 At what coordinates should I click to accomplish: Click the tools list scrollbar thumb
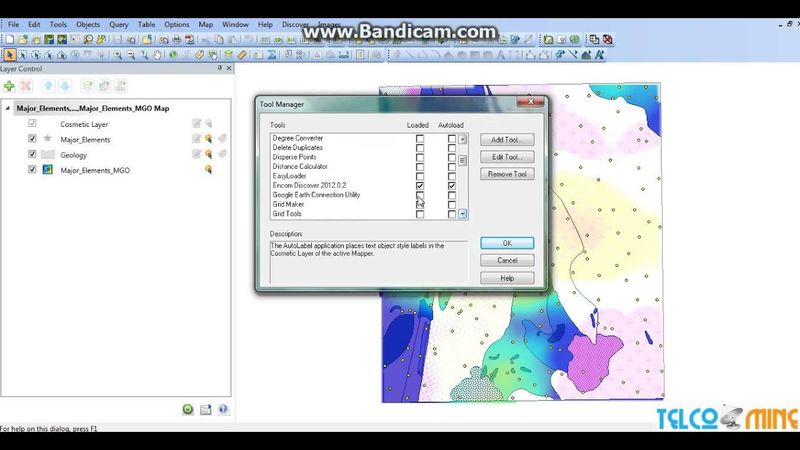pyautogui.click(x=462, y=161)
